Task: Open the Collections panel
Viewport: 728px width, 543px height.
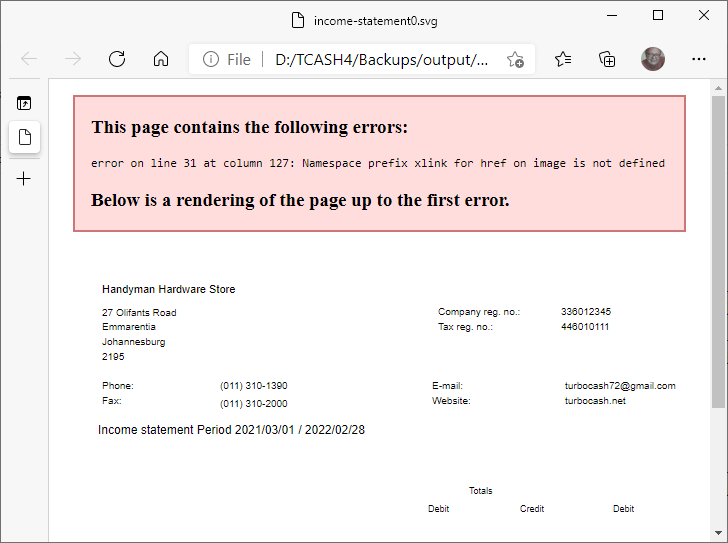Action: click(x=607, y=59)
